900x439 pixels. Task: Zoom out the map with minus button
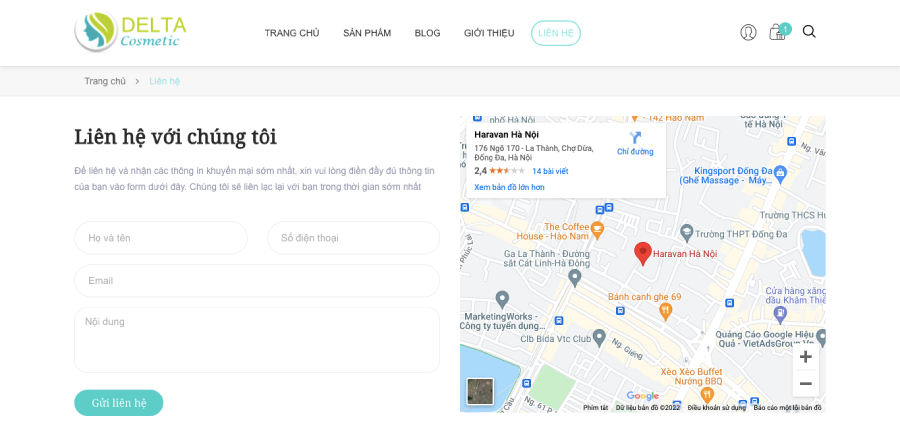(805, 384)
